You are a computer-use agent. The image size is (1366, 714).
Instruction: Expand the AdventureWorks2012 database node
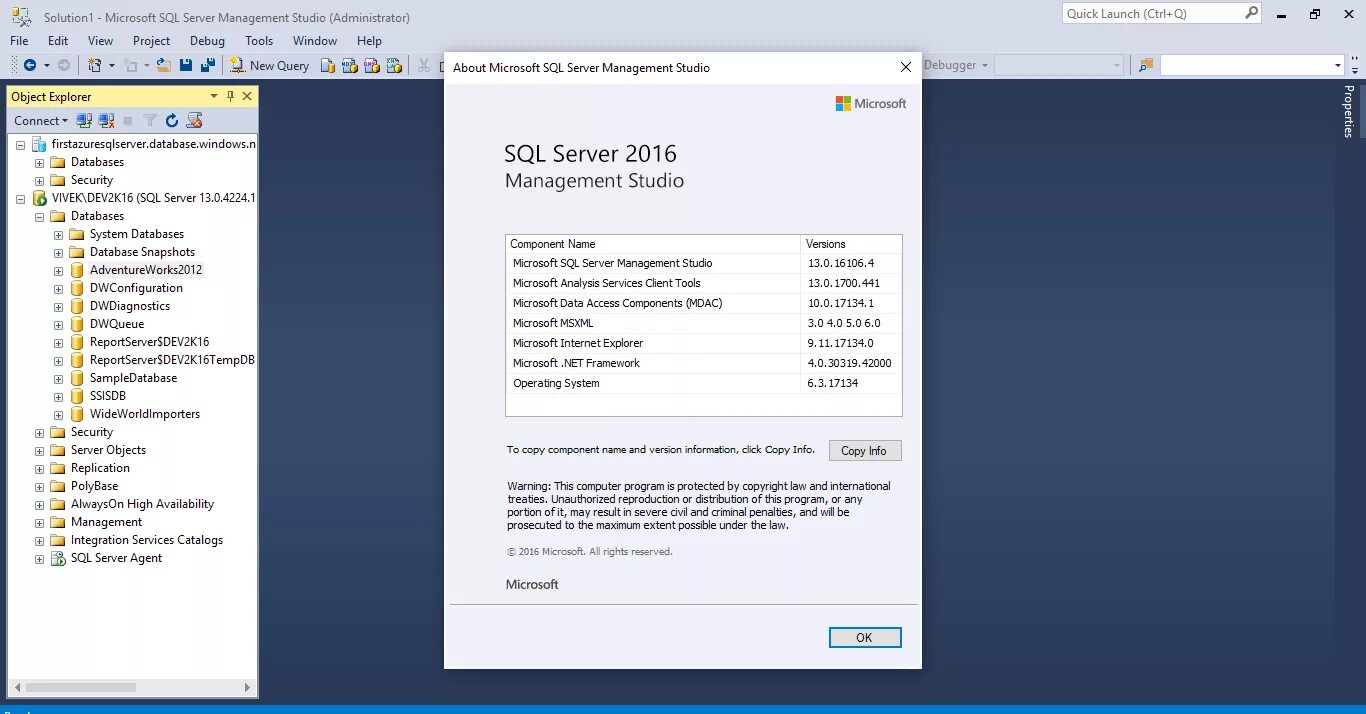[x=58, y=270]
